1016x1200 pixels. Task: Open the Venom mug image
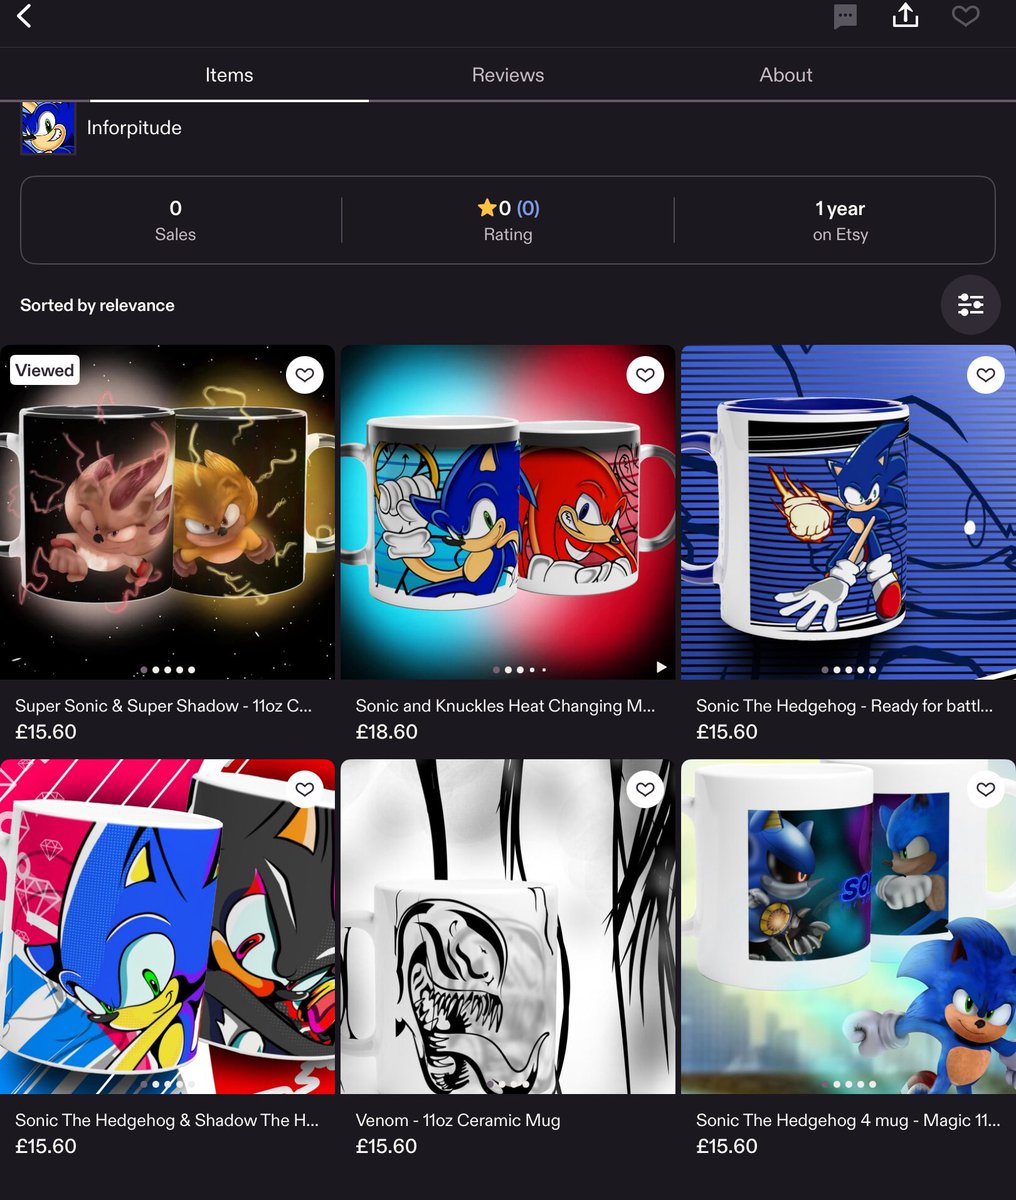point(508,927)
